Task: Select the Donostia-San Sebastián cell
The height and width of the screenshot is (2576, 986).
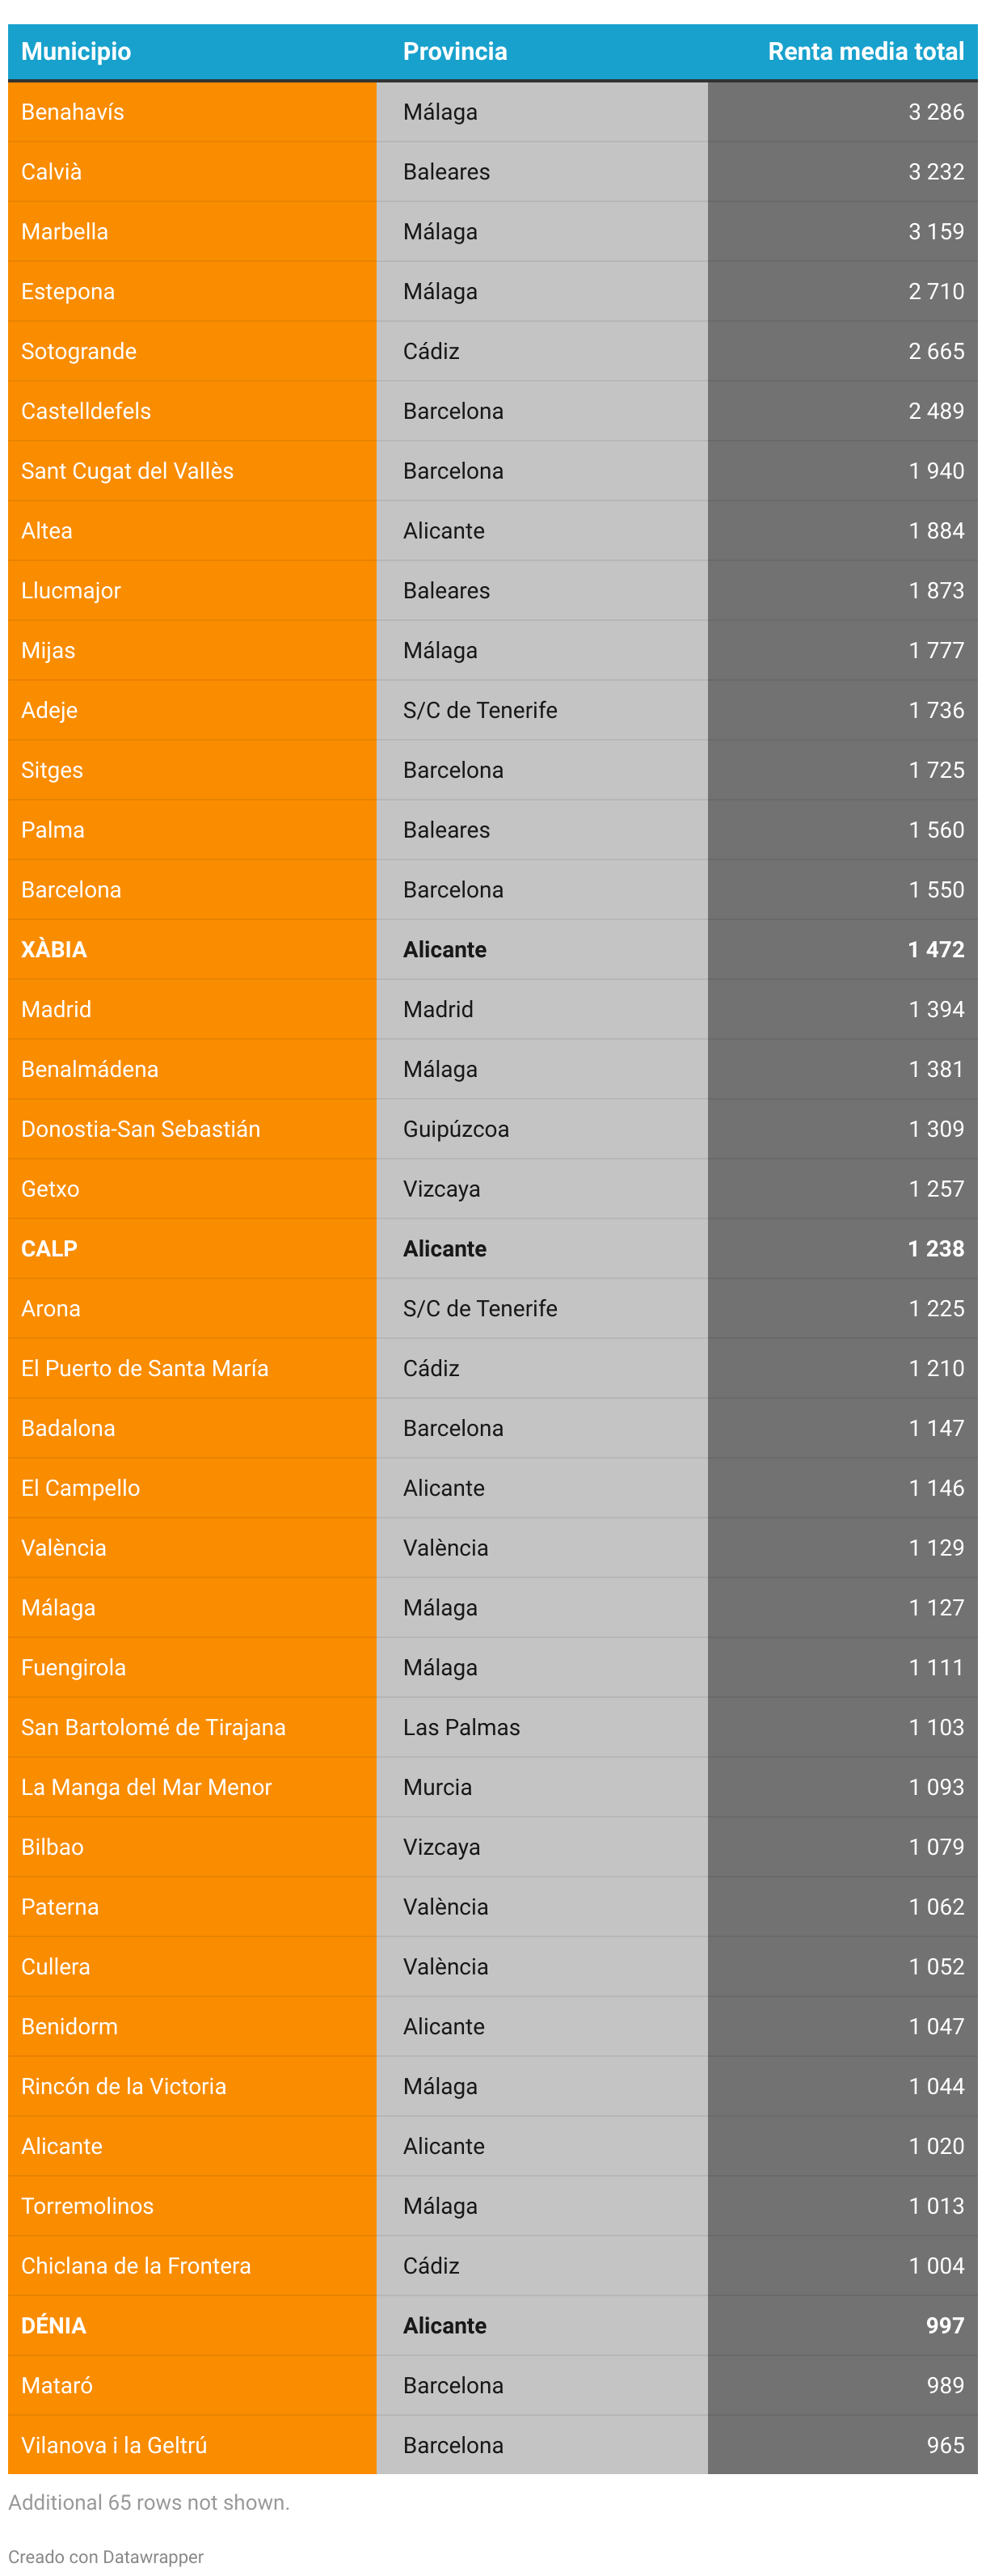Action: pyautogui.click(x=141, y=1129)
